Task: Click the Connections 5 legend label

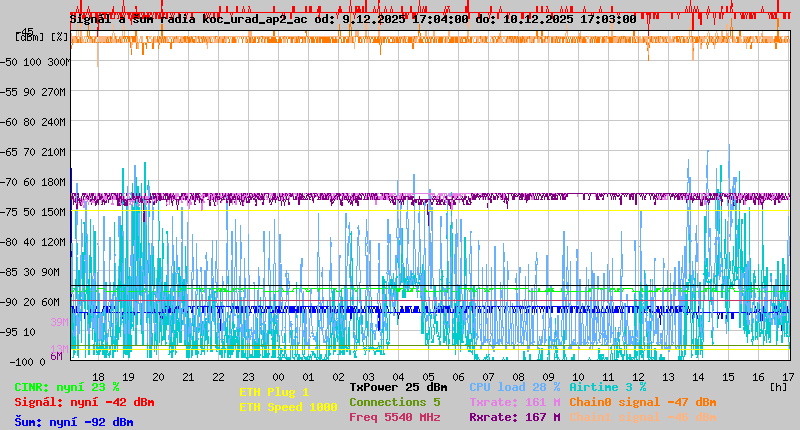Action: click(394, 402)
